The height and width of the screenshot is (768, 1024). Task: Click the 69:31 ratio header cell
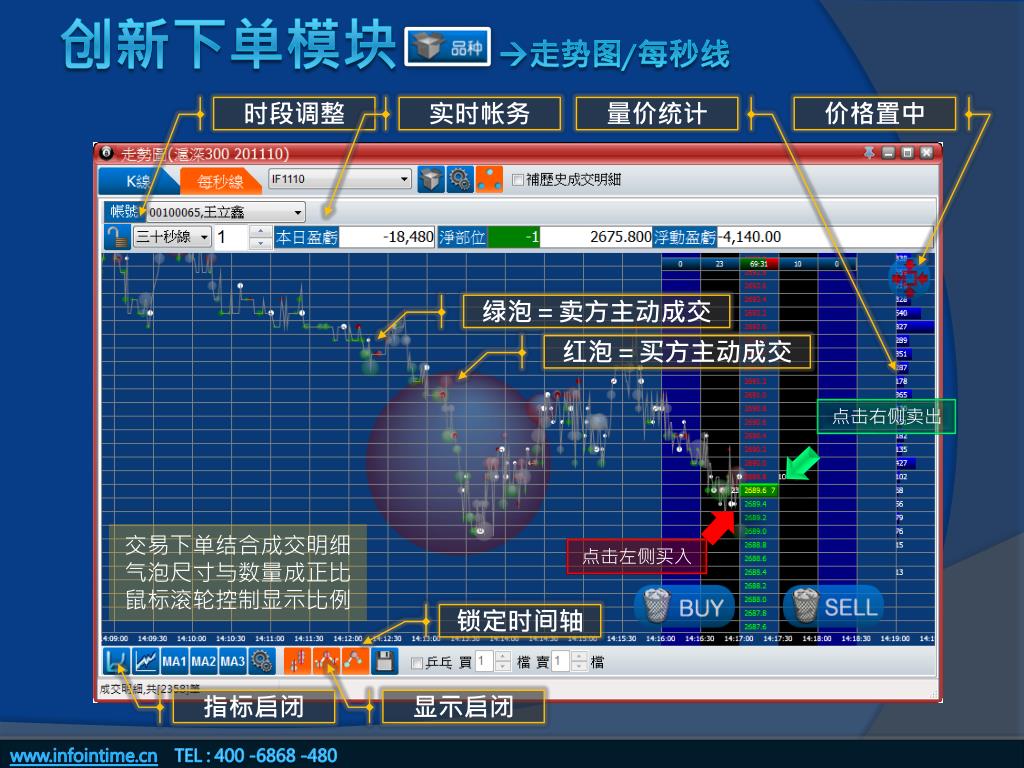[759, 264]
